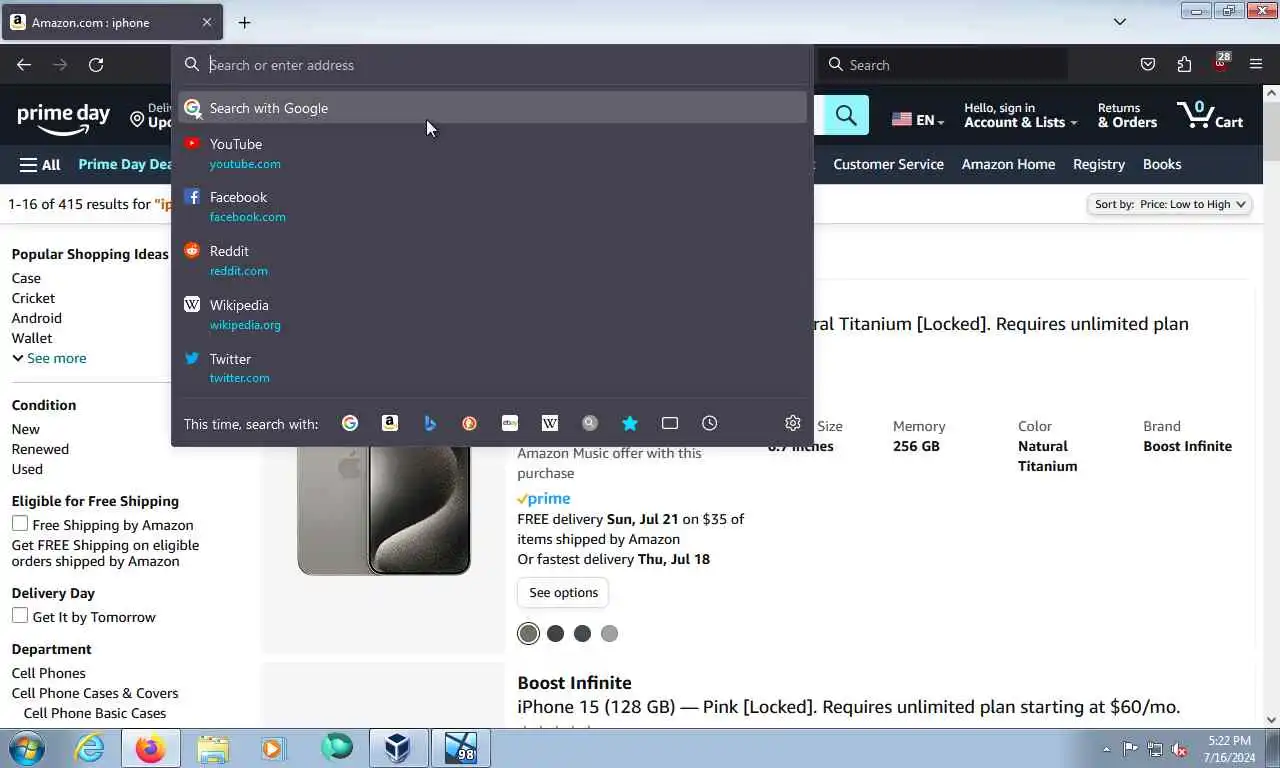The image size is (1280, 768).
Task: Search history using the clock icon
Action: [710, 423]
